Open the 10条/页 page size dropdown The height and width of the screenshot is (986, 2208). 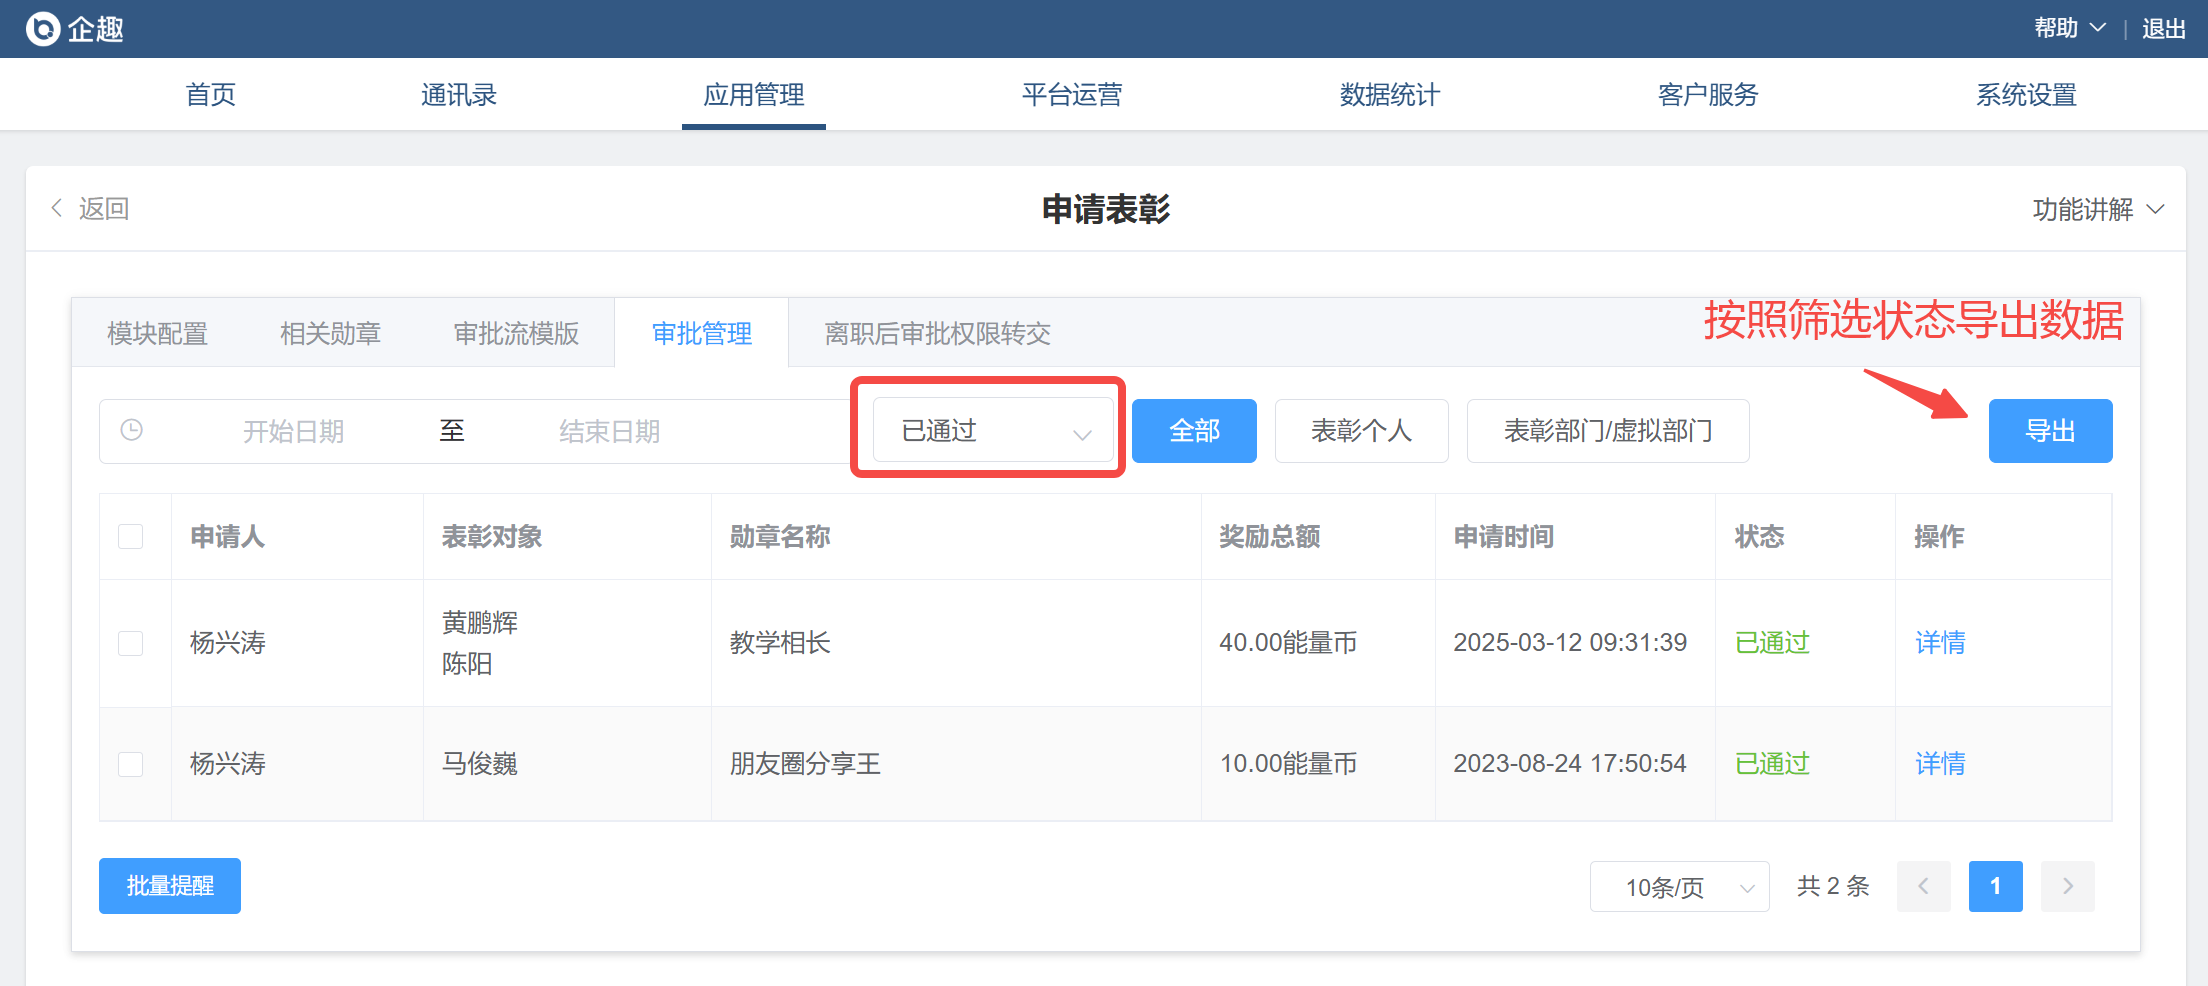1679,887
